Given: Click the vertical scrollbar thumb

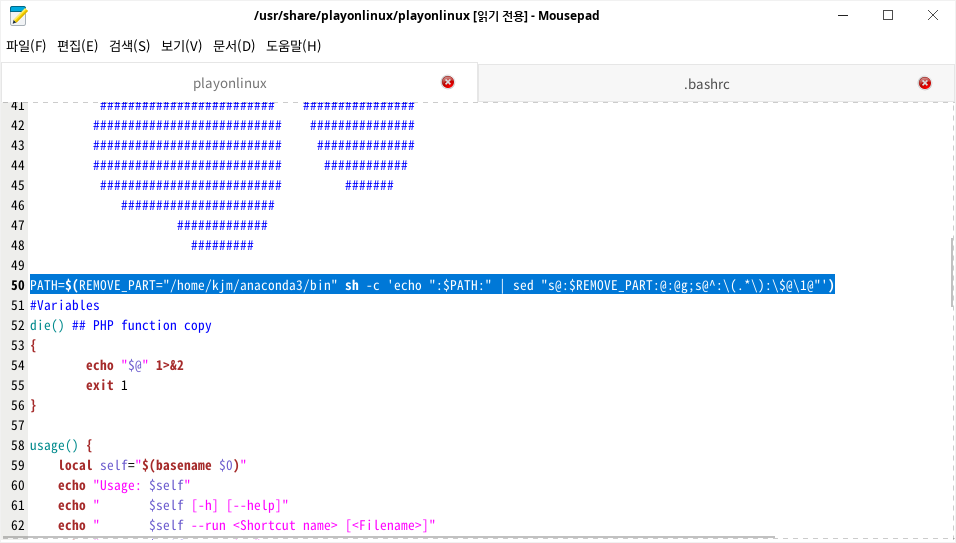Looking at the screenshot, I should (x=952, y=272).
